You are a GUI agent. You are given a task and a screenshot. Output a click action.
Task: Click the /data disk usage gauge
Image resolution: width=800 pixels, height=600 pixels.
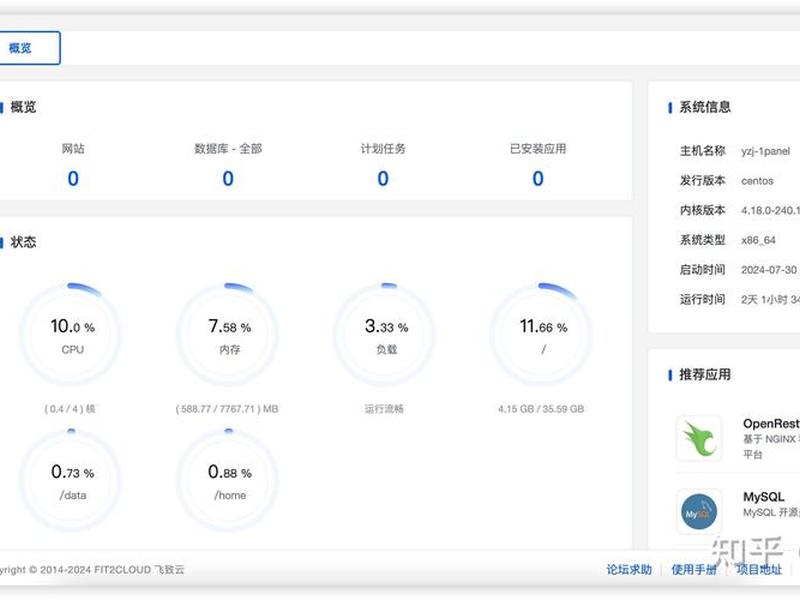coord(72,480)
